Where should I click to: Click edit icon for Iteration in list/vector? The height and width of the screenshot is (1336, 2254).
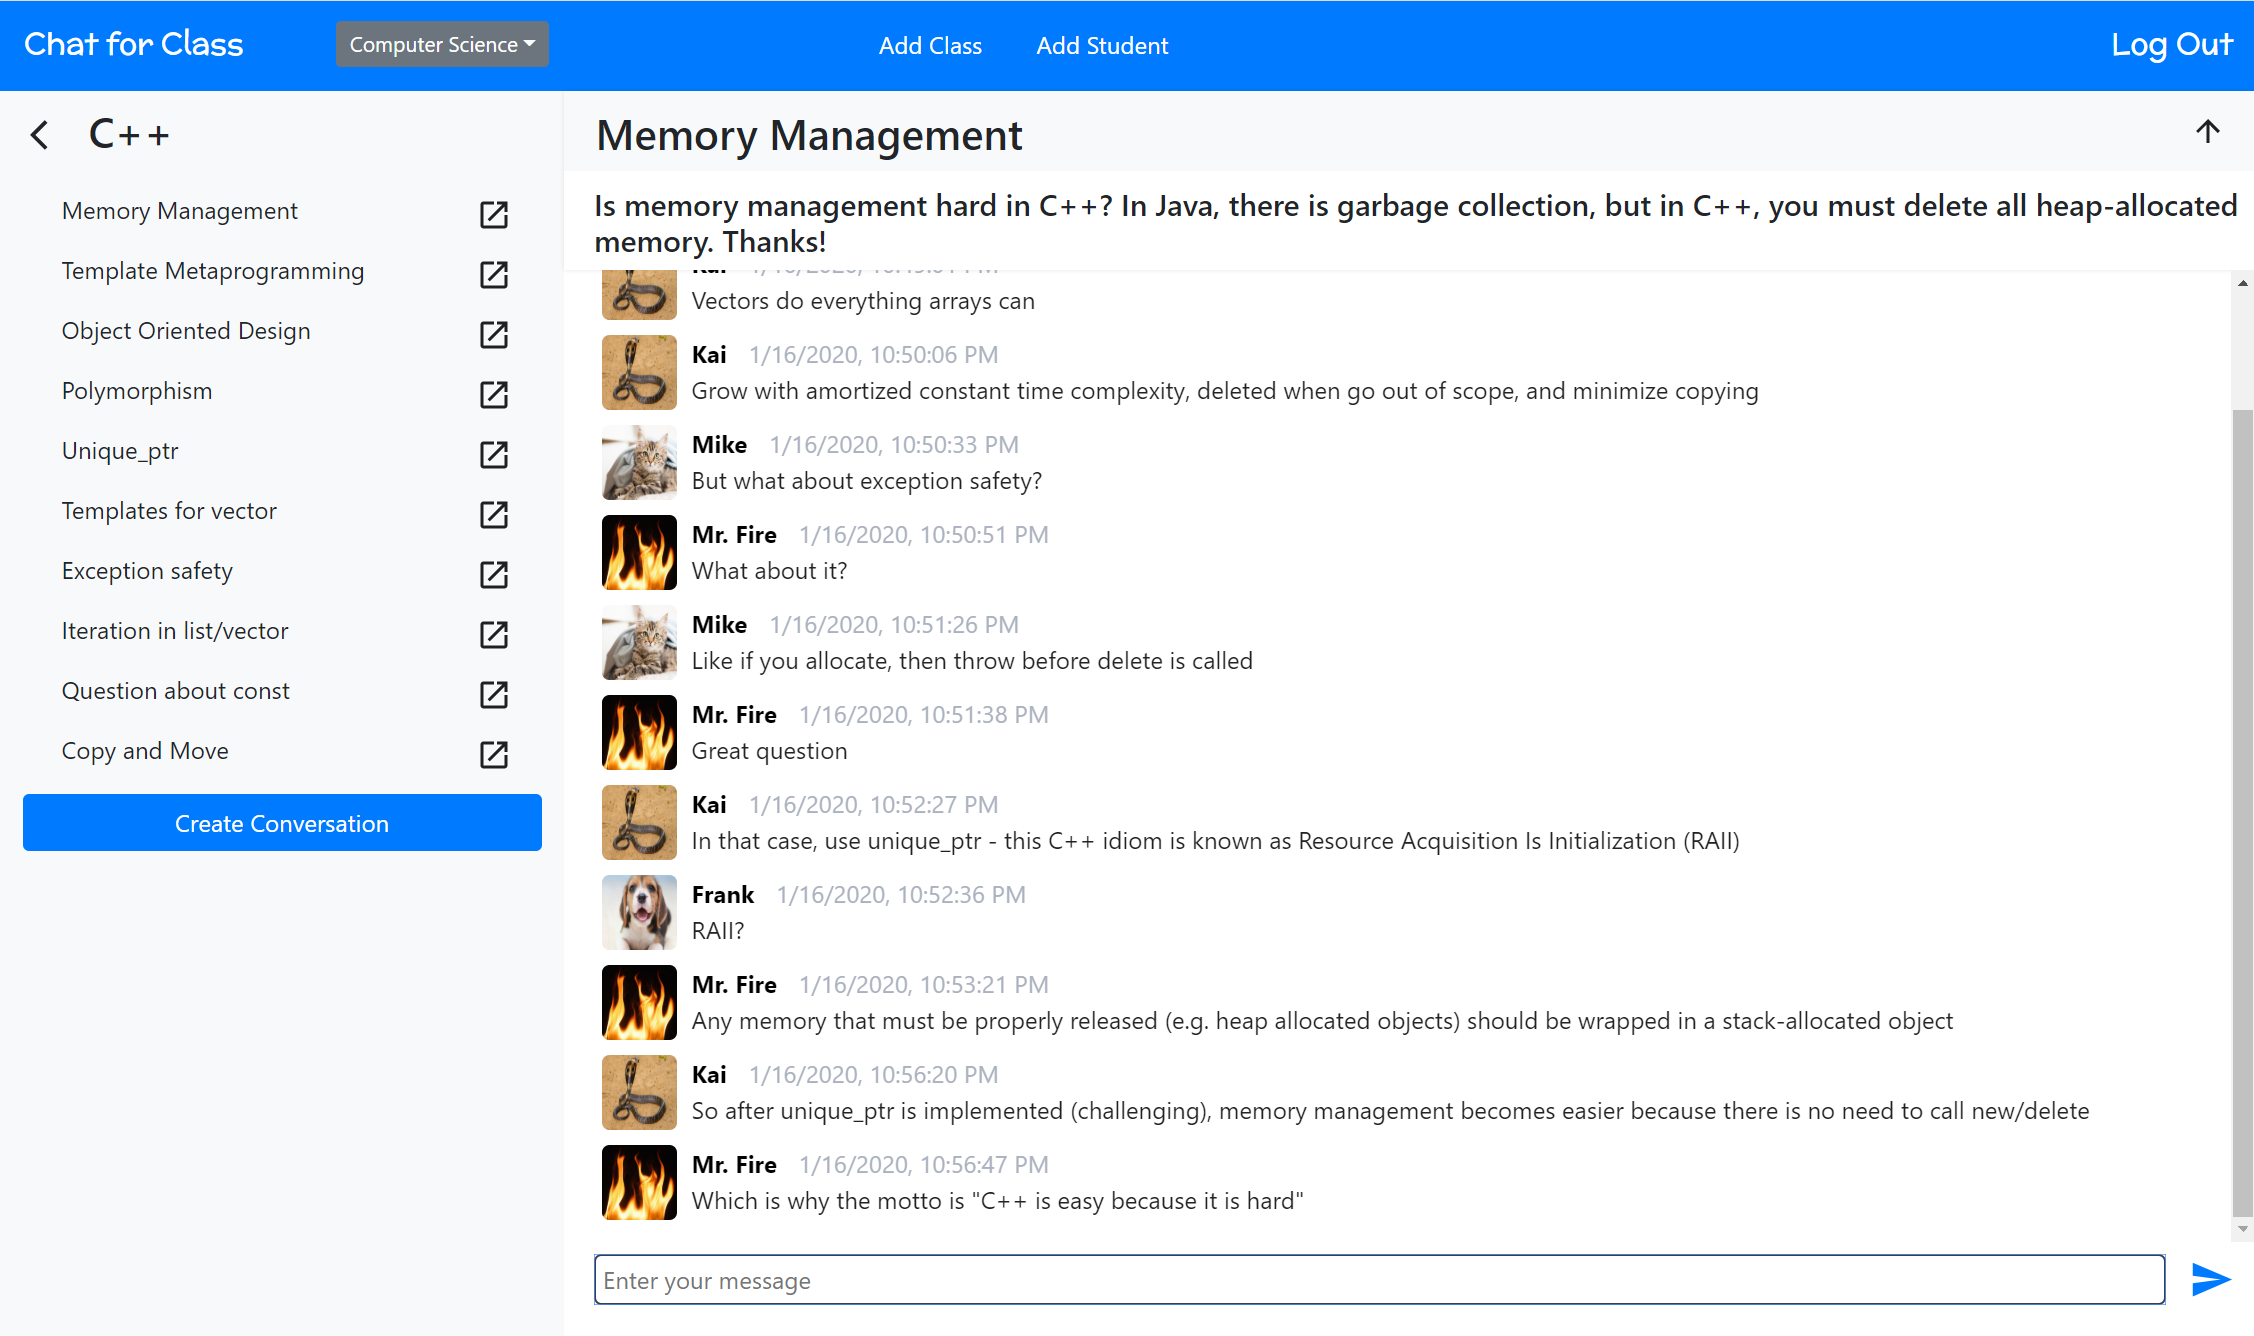(494, 633)
